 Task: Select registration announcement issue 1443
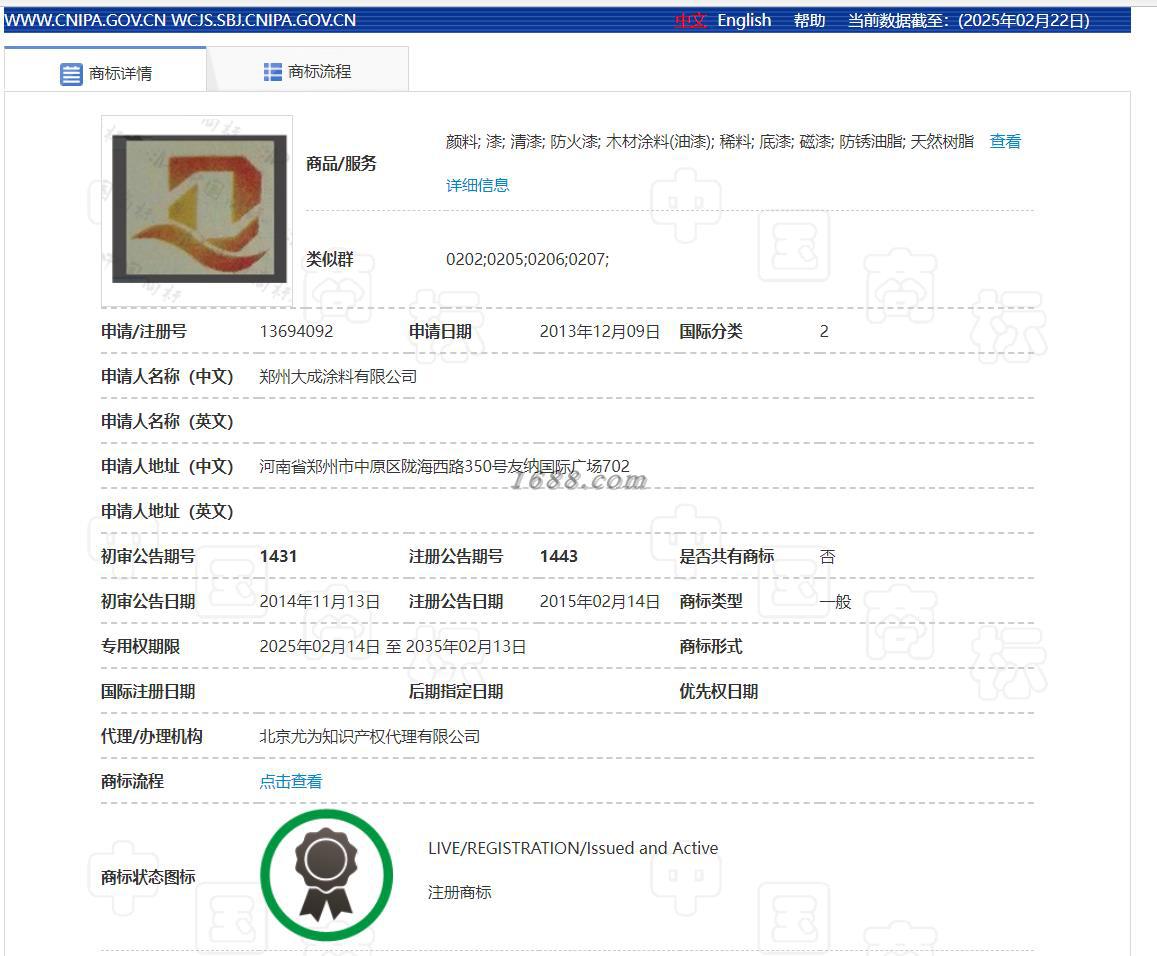point(559,556)
